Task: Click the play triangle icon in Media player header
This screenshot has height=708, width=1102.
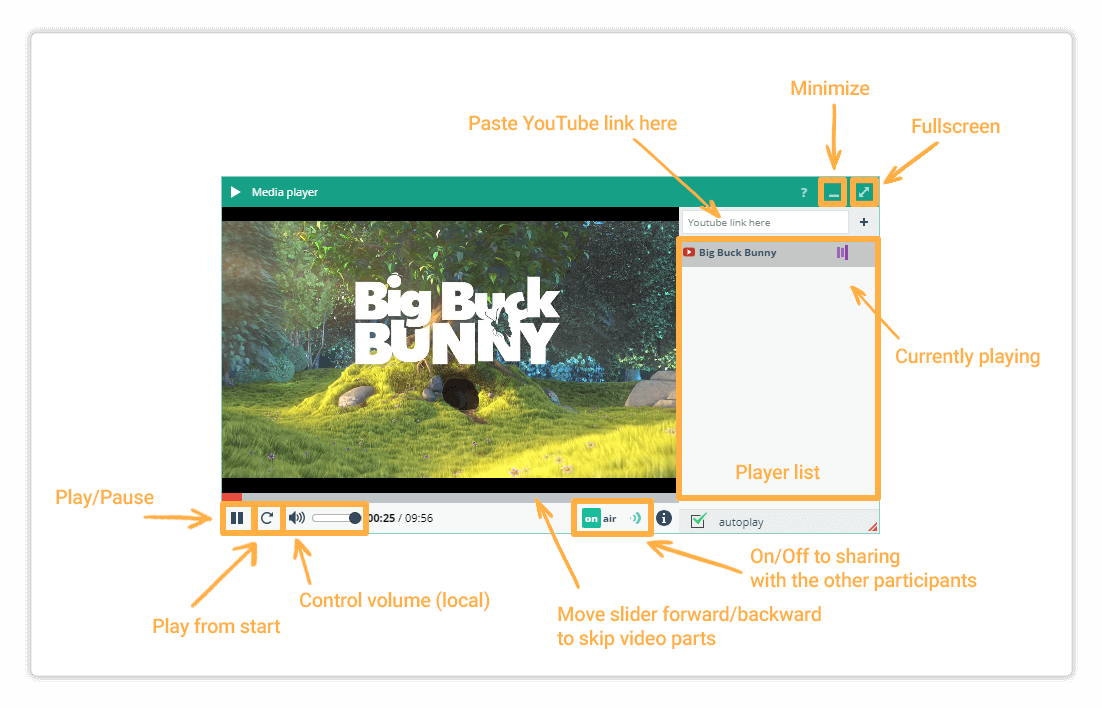Action: (x=235, y=192)
